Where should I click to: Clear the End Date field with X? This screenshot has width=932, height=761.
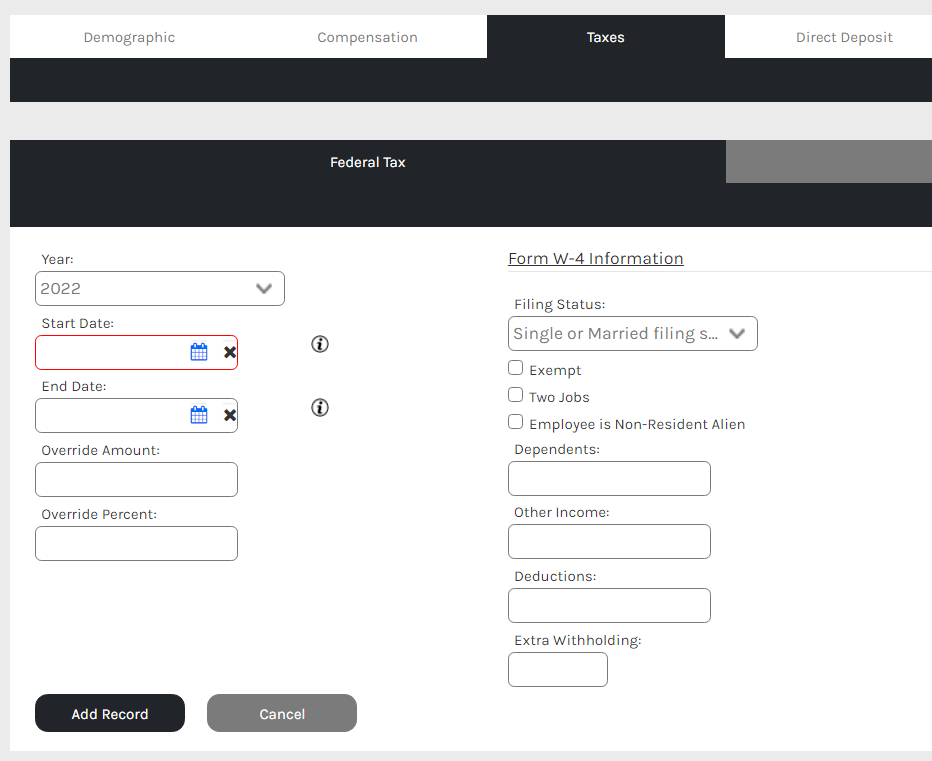pyautogui.click(x=230, y=415)
